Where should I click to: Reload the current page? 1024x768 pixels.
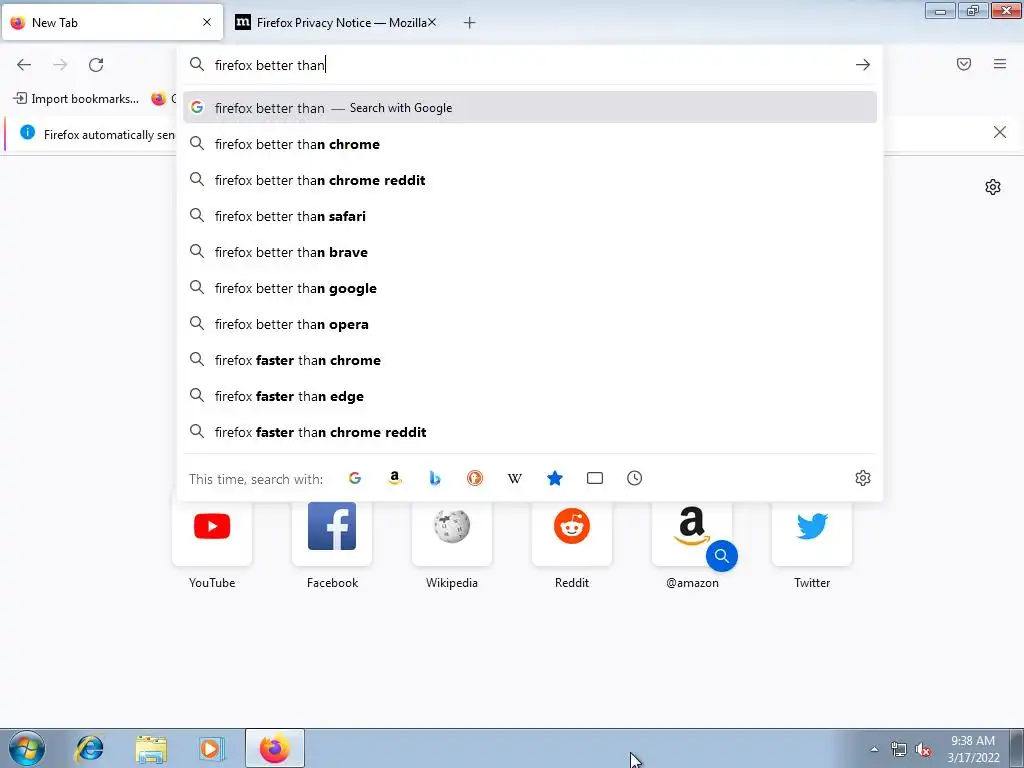[96, 65]
